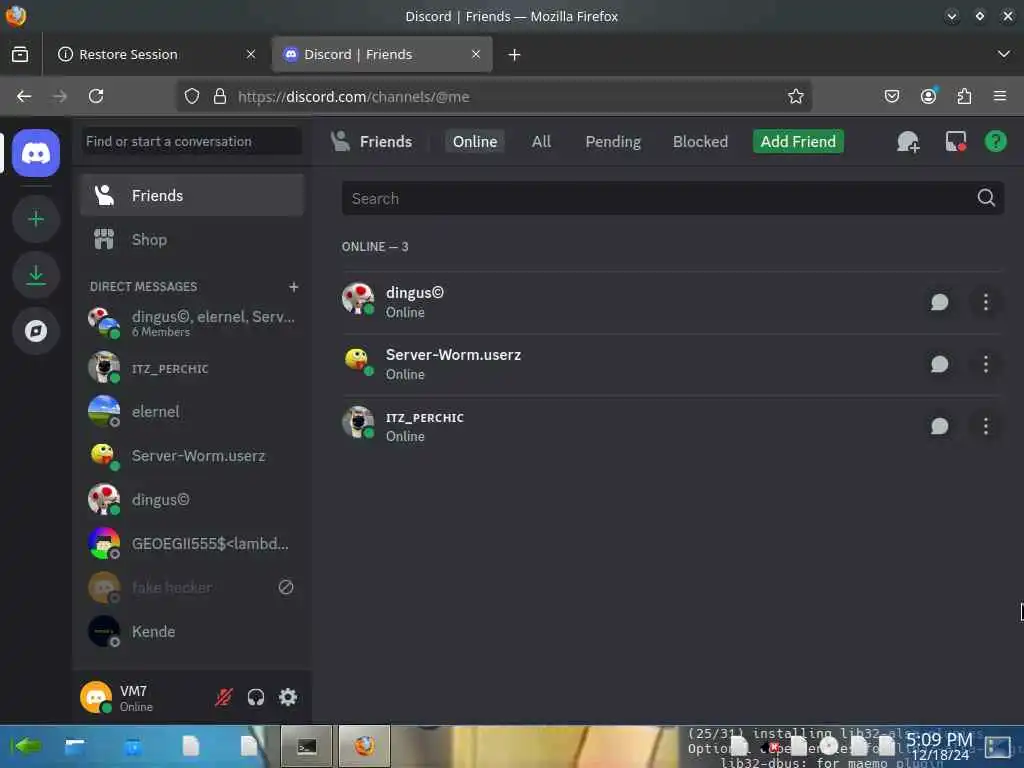1024x768 pixels.
Task: Open Discord home direct messages icon
Action: pos(36,153)
